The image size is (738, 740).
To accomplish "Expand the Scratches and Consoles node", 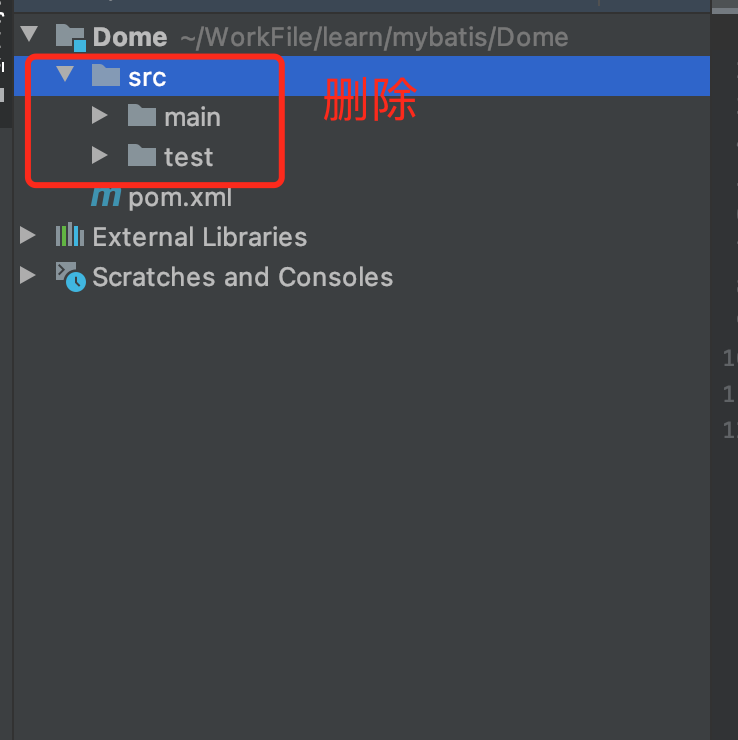I will point(28,275).
